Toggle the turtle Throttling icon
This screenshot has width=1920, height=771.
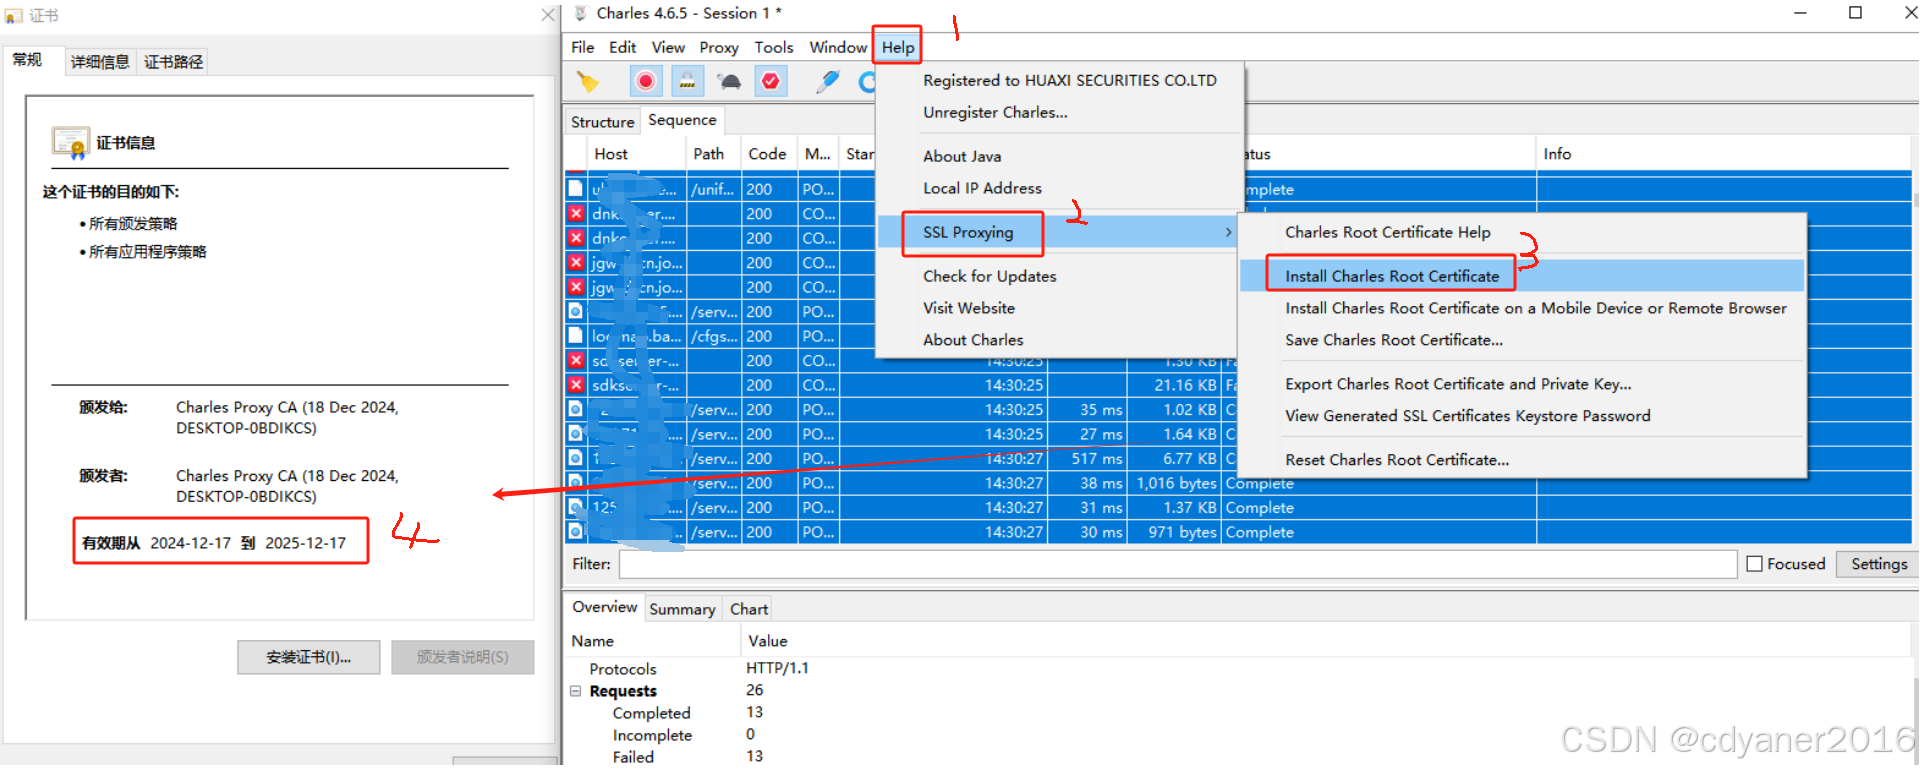(729, 82)
